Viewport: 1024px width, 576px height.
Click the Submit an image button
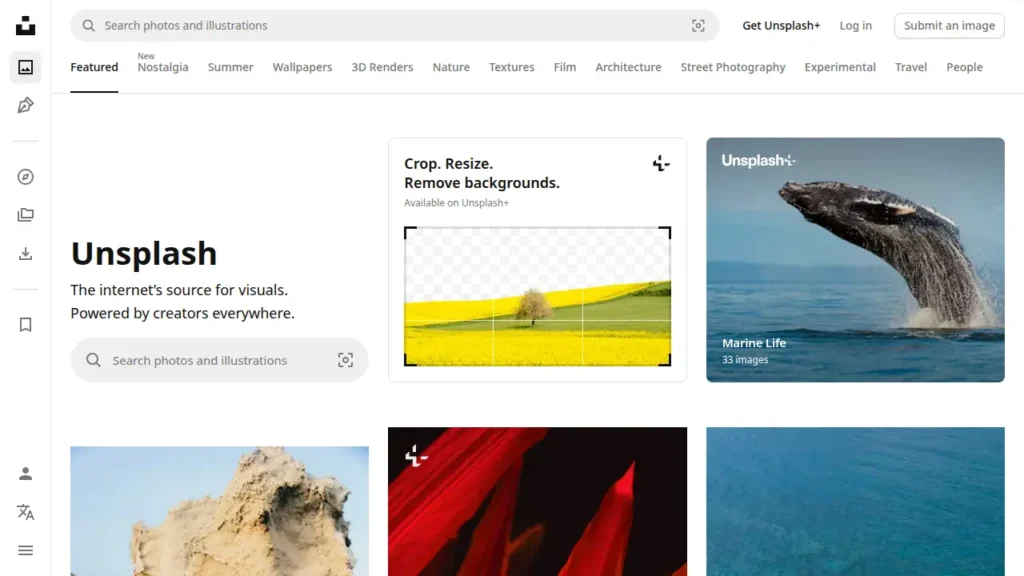[949, 25]
